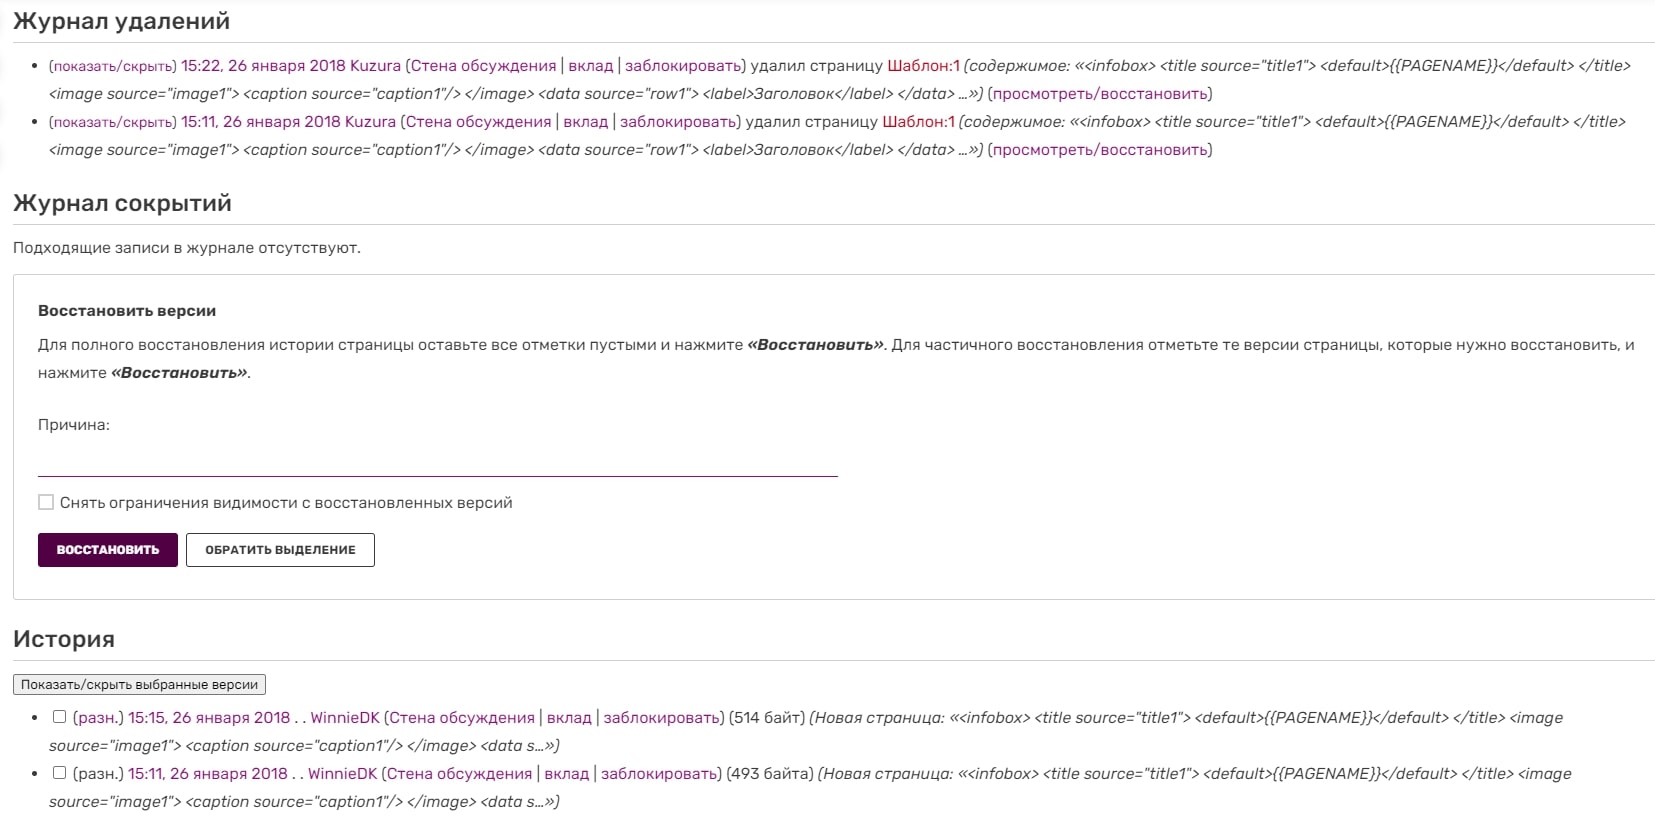
Task: Click просмотреть/восстановить in the 15:22 deletion entry
Action: (x=1099, y=94)
